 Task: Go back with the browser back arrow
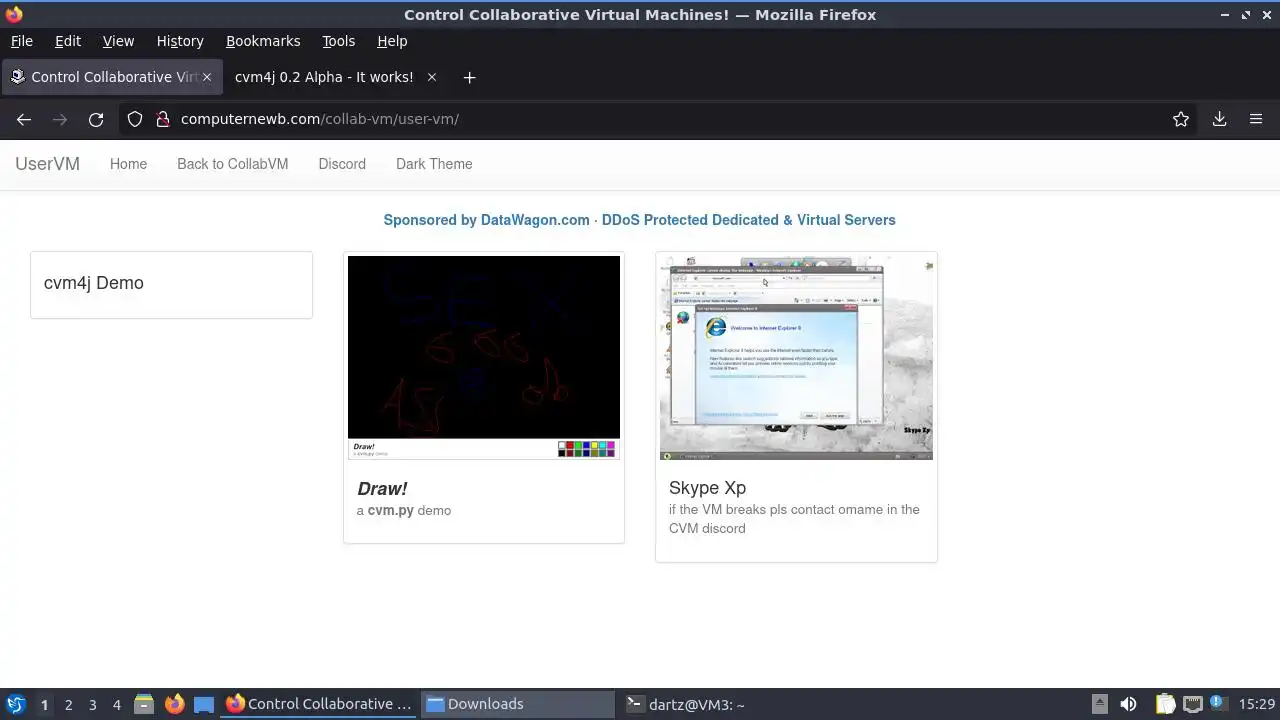pyautogui.click(x=24, y=119)
